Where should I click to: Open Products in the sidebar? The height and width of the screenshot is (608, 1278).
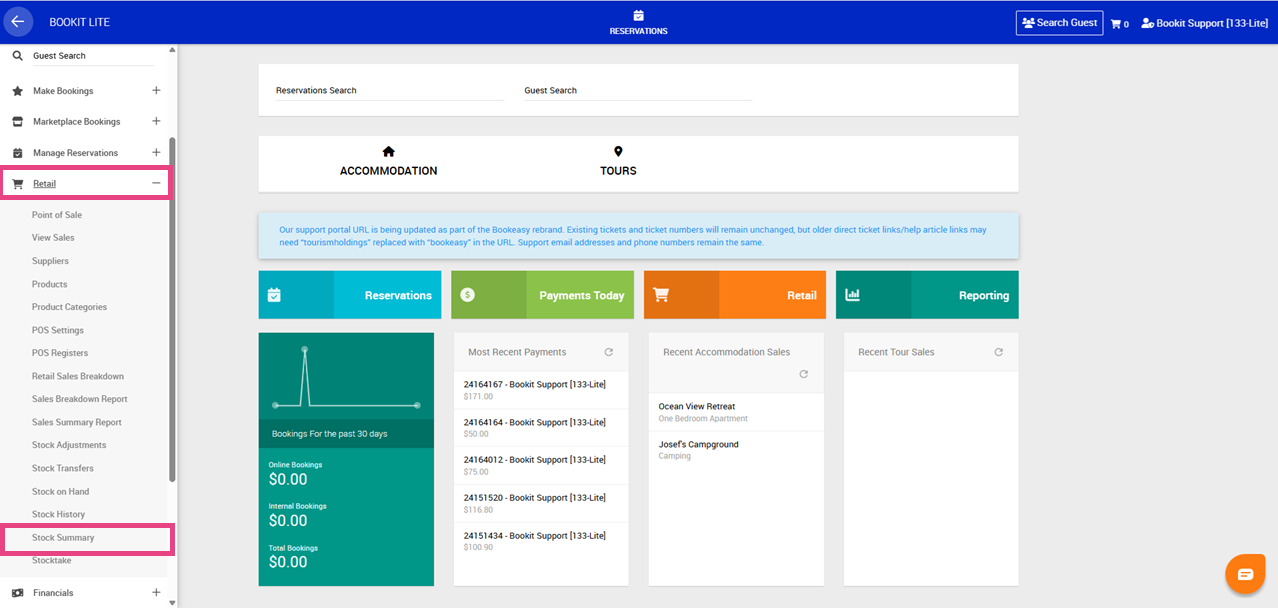[49, 284]
